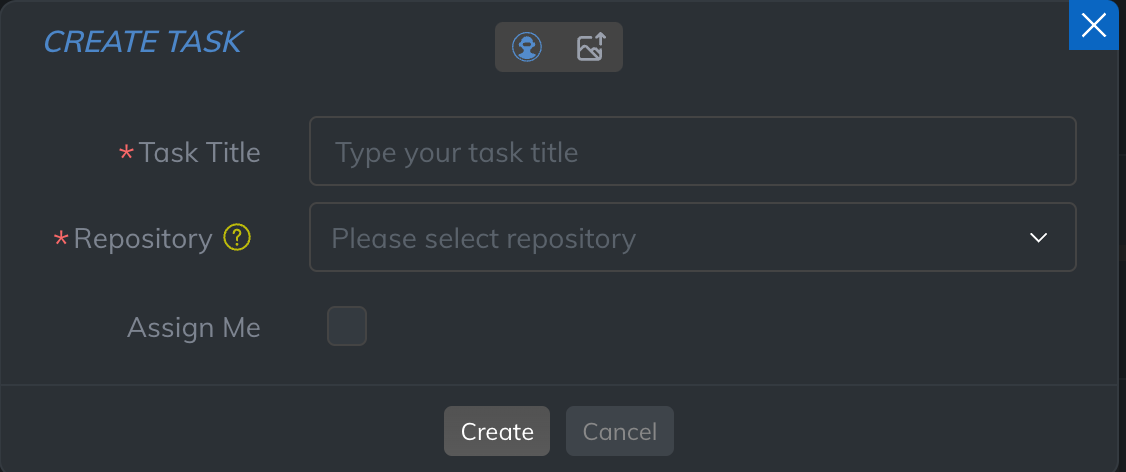Click the red asterisk beside Task Title
This screenshot has height=472, width=1126.
click(x=126, y=153)
